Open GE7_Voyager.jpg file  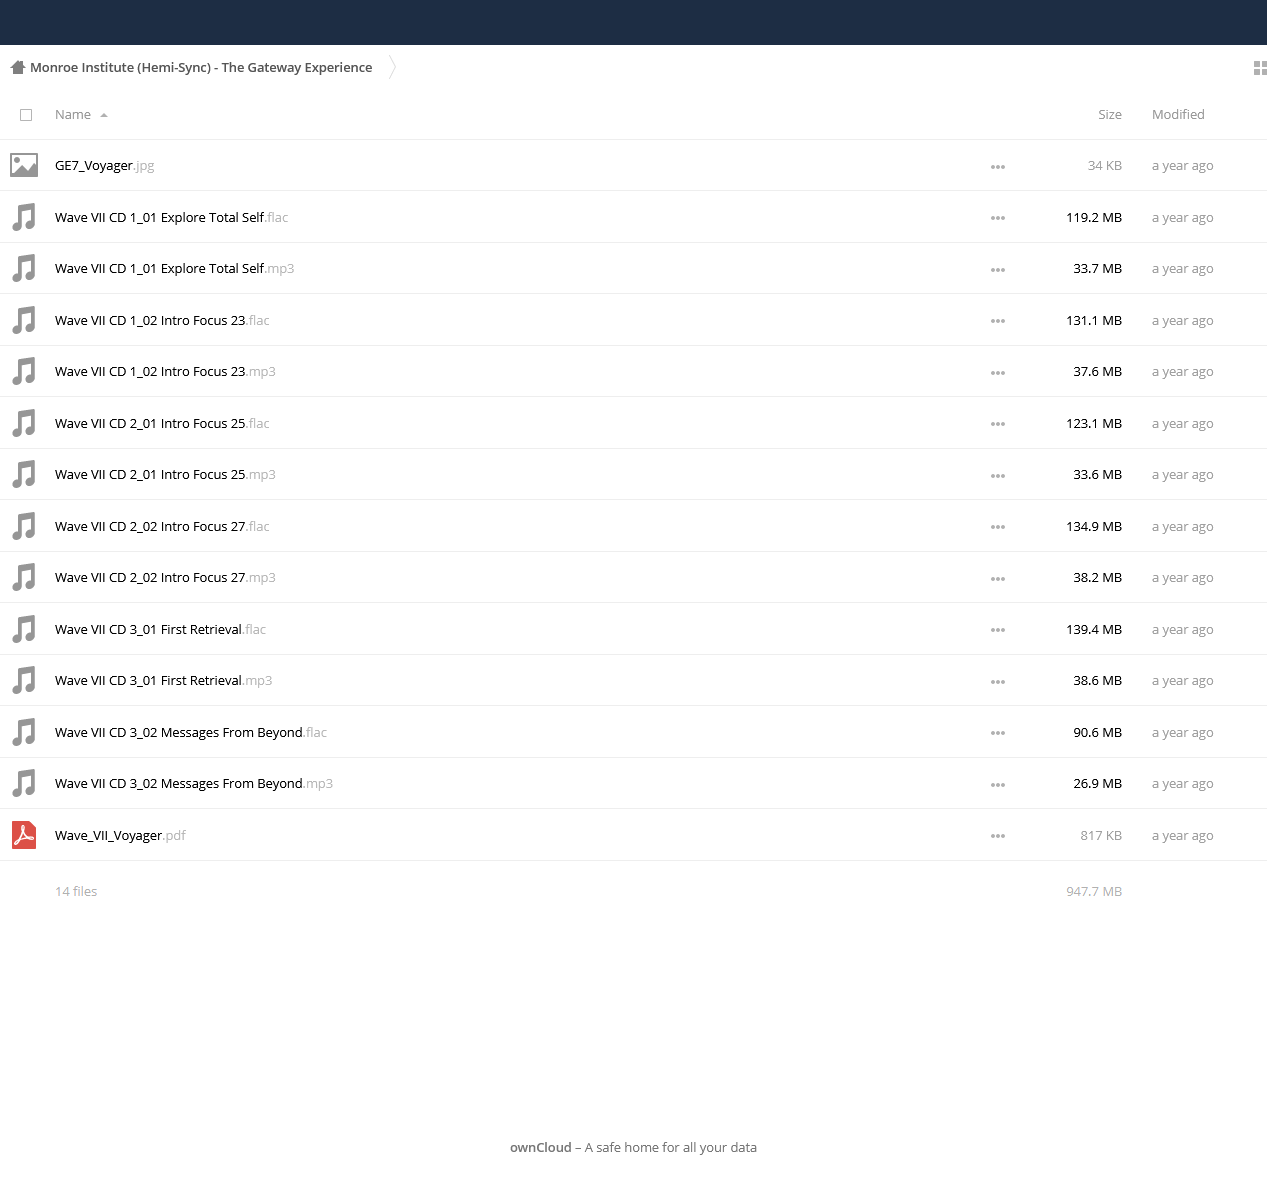pyautogui.click(x=105, y=166)
